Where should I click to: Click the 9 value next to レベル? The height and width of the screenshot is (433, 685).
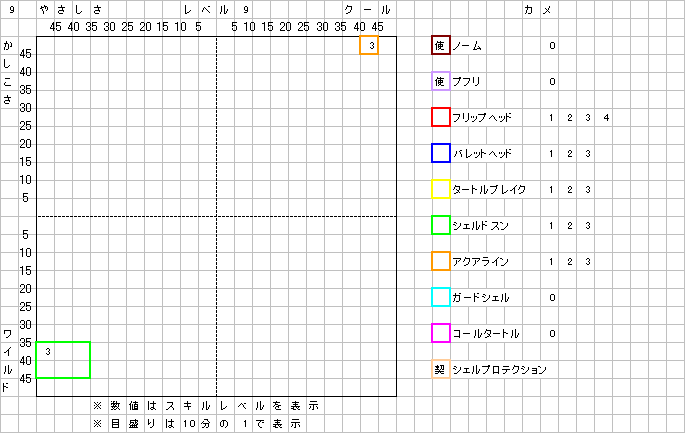246,10
